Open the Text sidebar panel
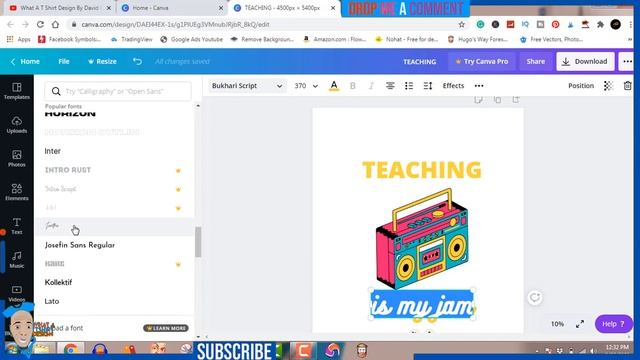 coord(17,226)
